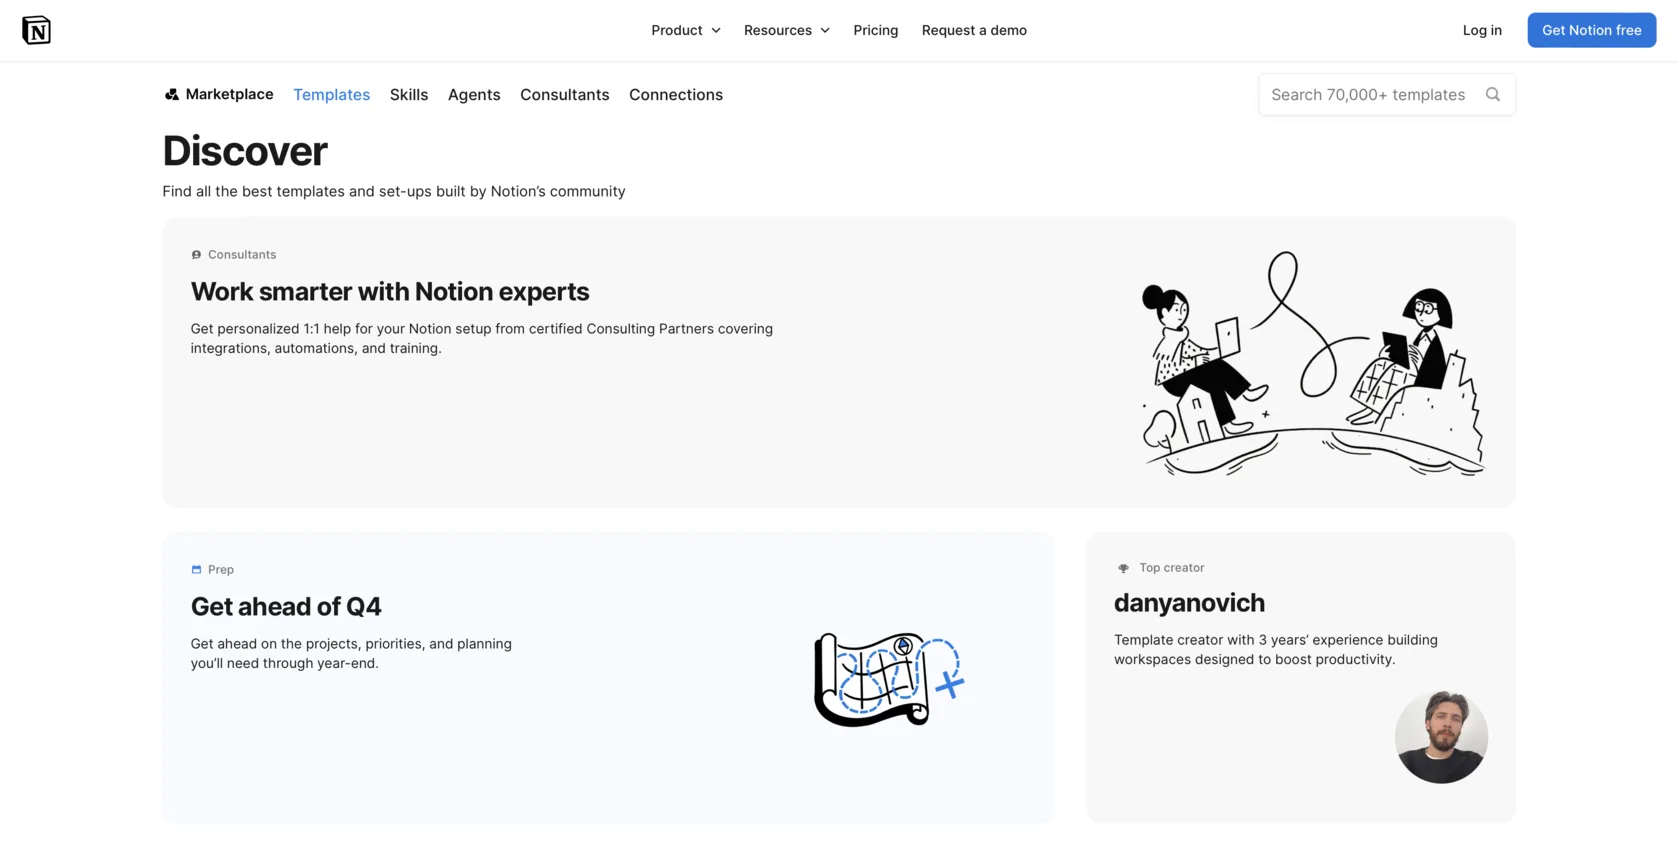Click the Discover page heading
Screen dimensions: 1678x841
click(x=245, y=151)
